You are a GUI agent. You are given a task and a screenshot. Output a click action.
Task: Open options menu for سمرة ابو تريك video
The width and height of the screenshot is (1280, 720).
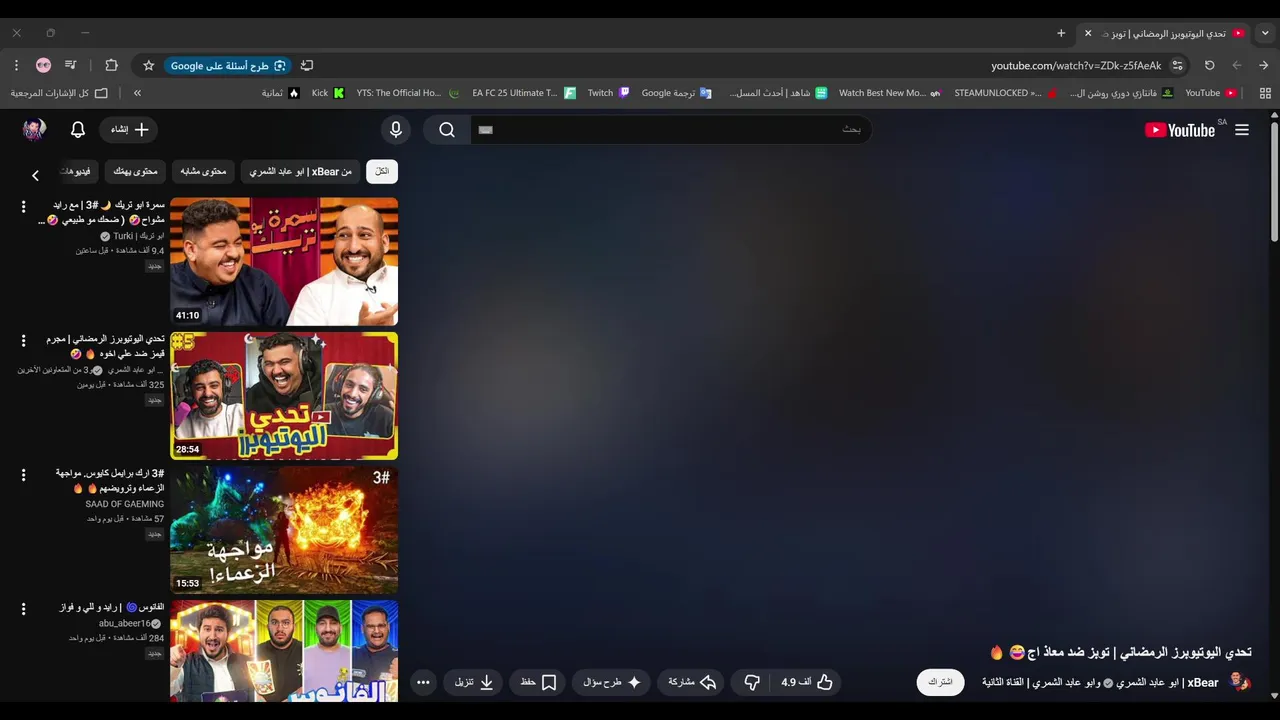pyautogui.click(x=23, y=206)
